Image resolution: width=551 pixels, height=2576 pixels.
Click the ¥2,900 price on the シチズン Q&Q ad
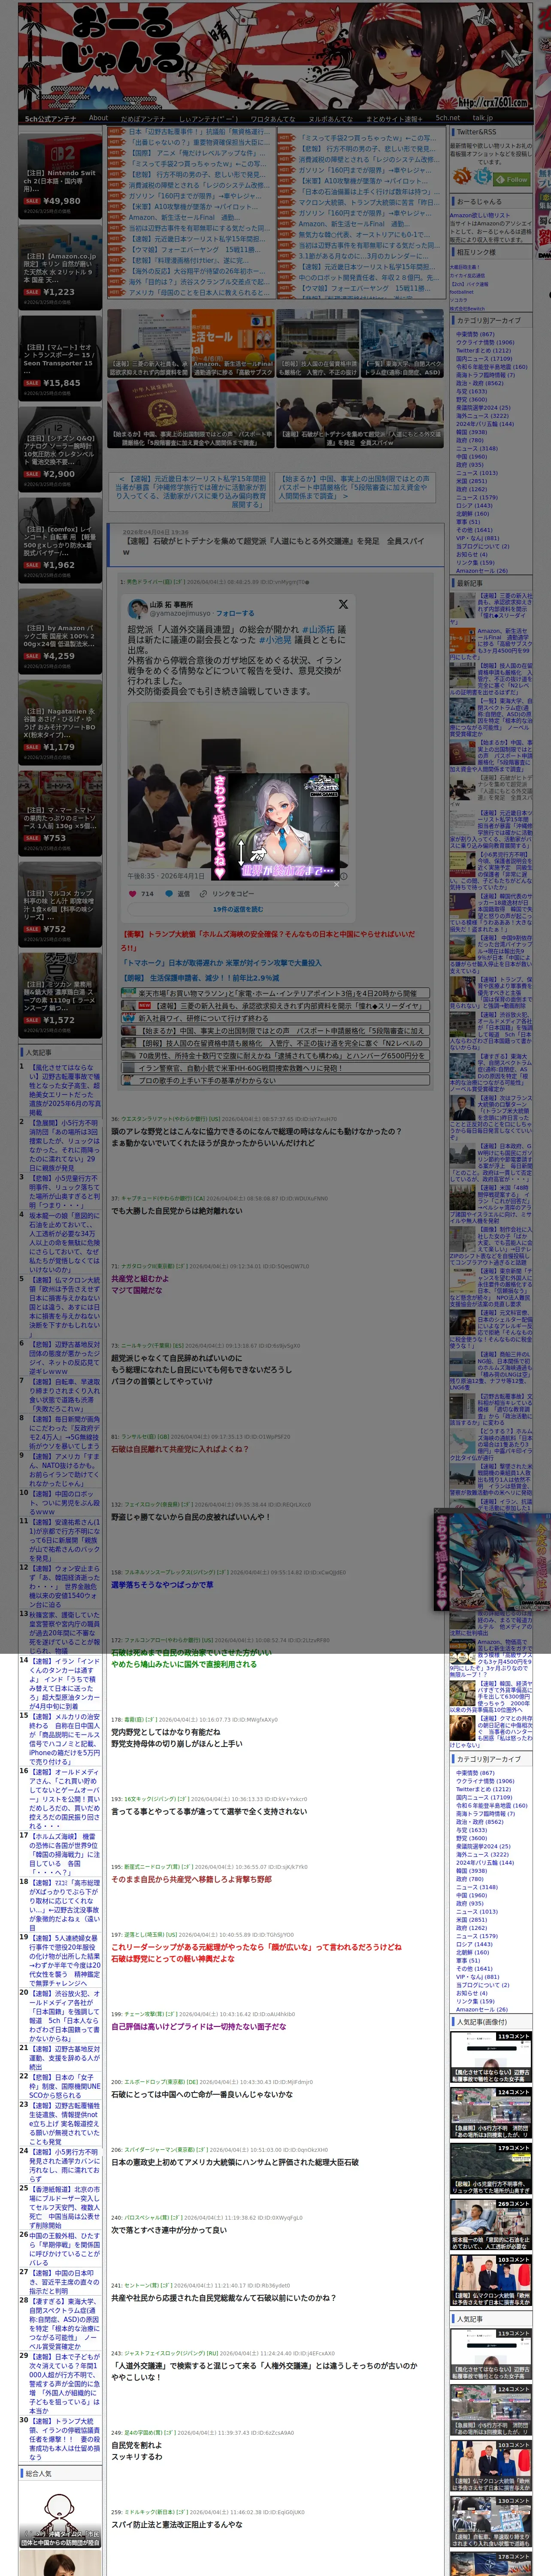(x=59, y=474)
